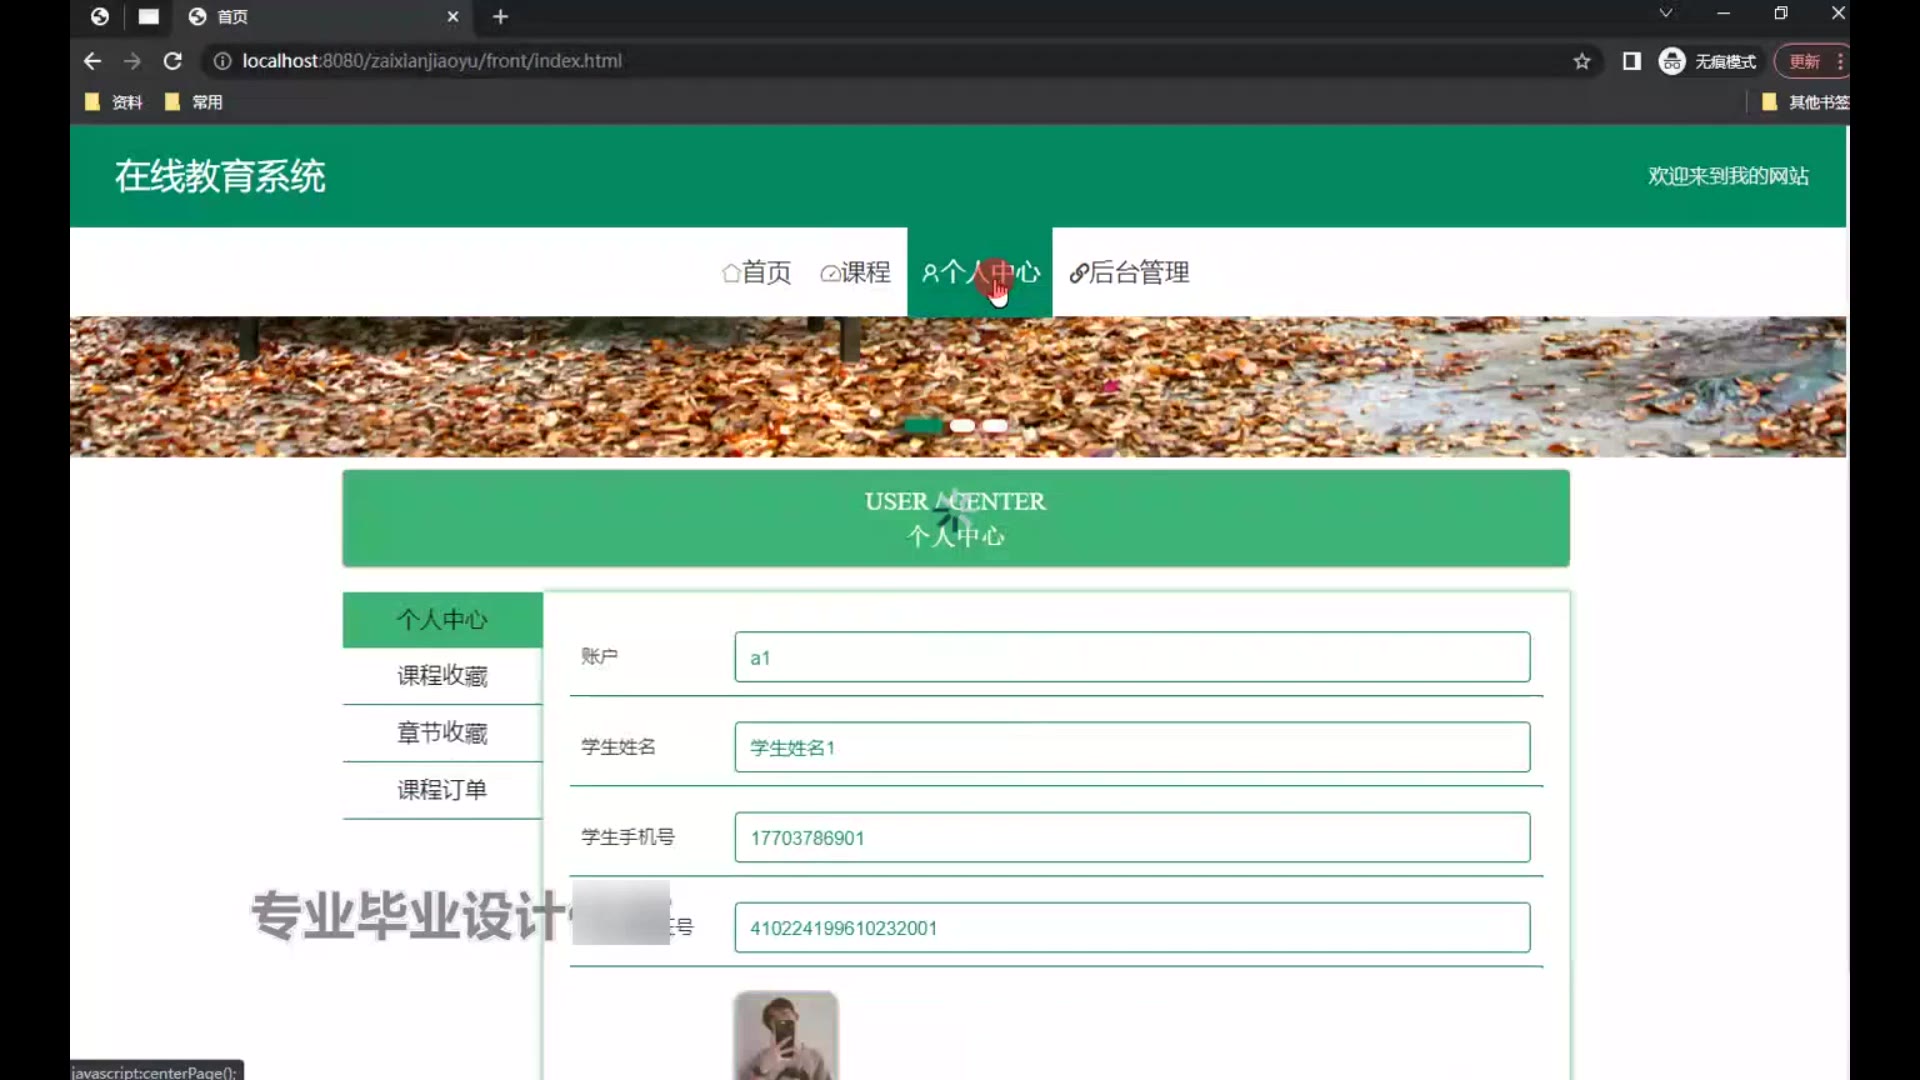1920x1080 pixels.
Task: Open the 课程 navigation item
Action: (855, 272)
